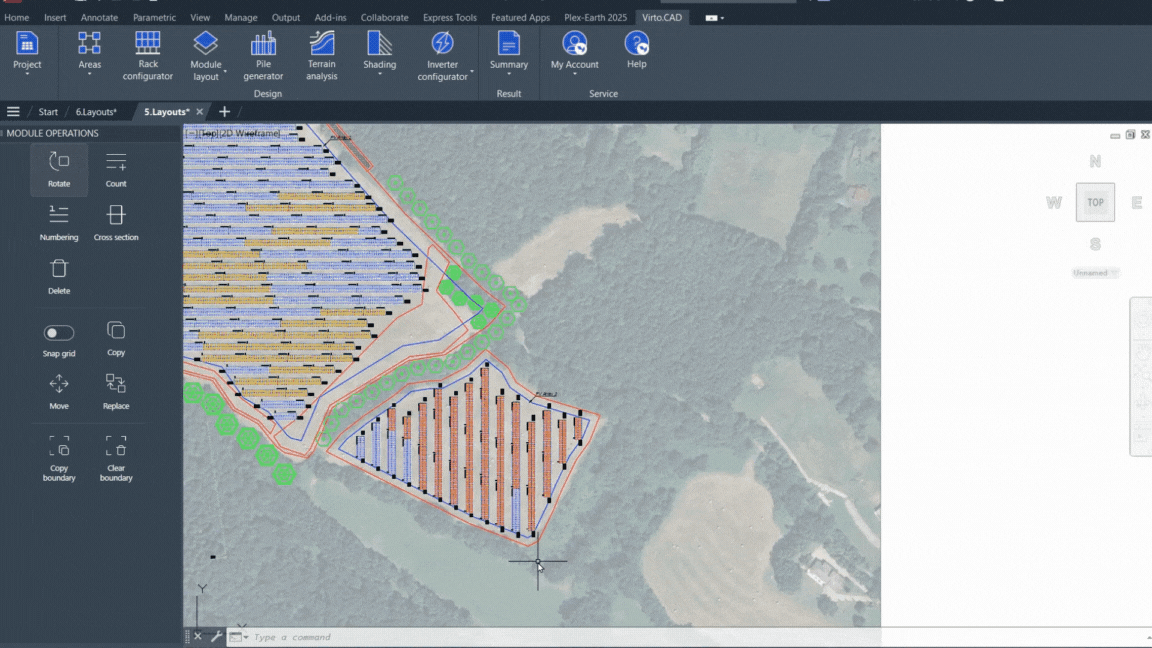
Task: Open the Rack configurator
Action: [x=148, y=56]
